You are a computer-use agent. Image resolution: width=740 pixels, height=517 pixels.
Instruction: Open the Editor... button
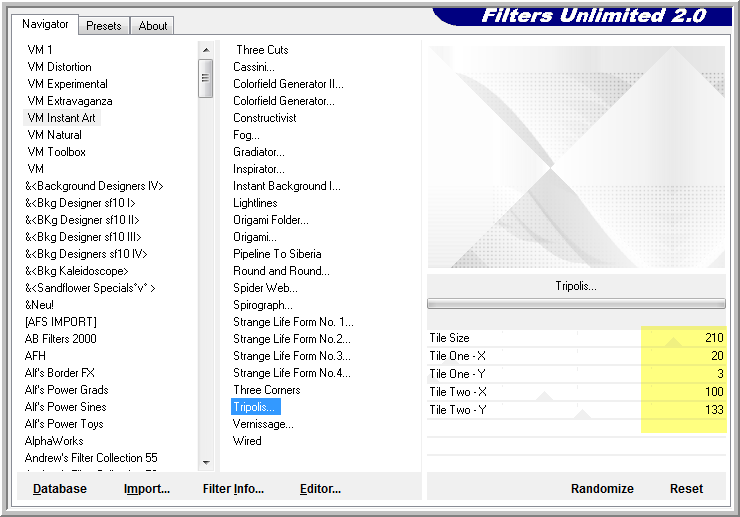pyautogui.click(x=320, y=489)
